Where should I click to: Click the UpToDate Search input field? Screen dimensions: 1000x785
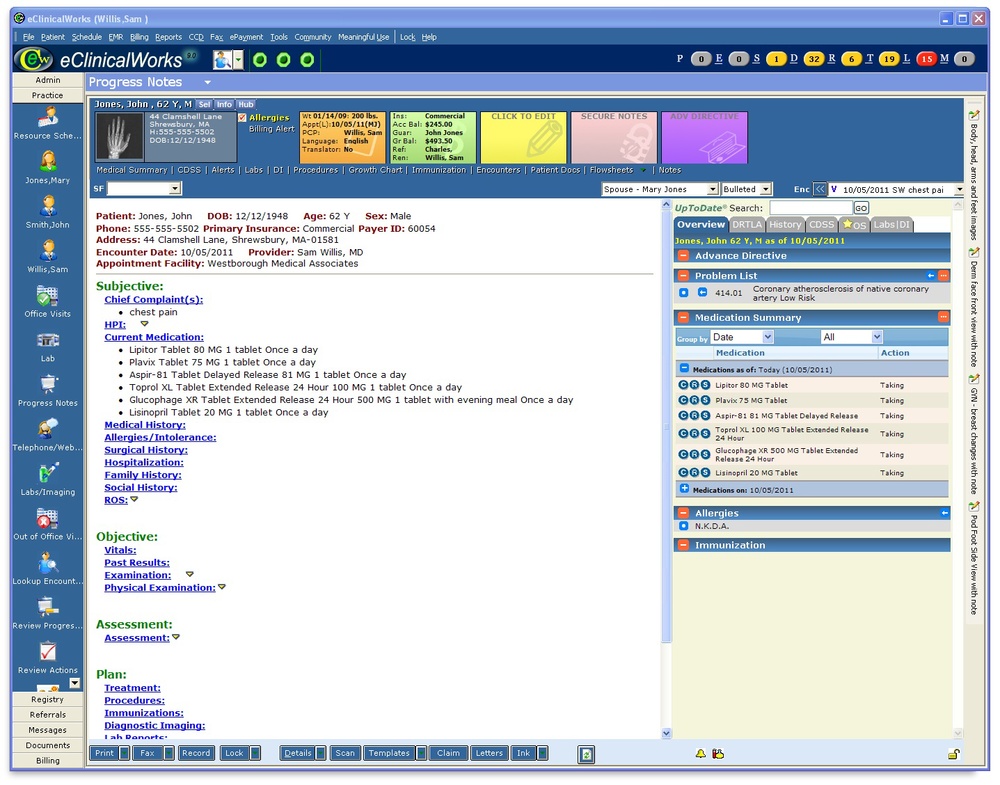click(811, 208)
